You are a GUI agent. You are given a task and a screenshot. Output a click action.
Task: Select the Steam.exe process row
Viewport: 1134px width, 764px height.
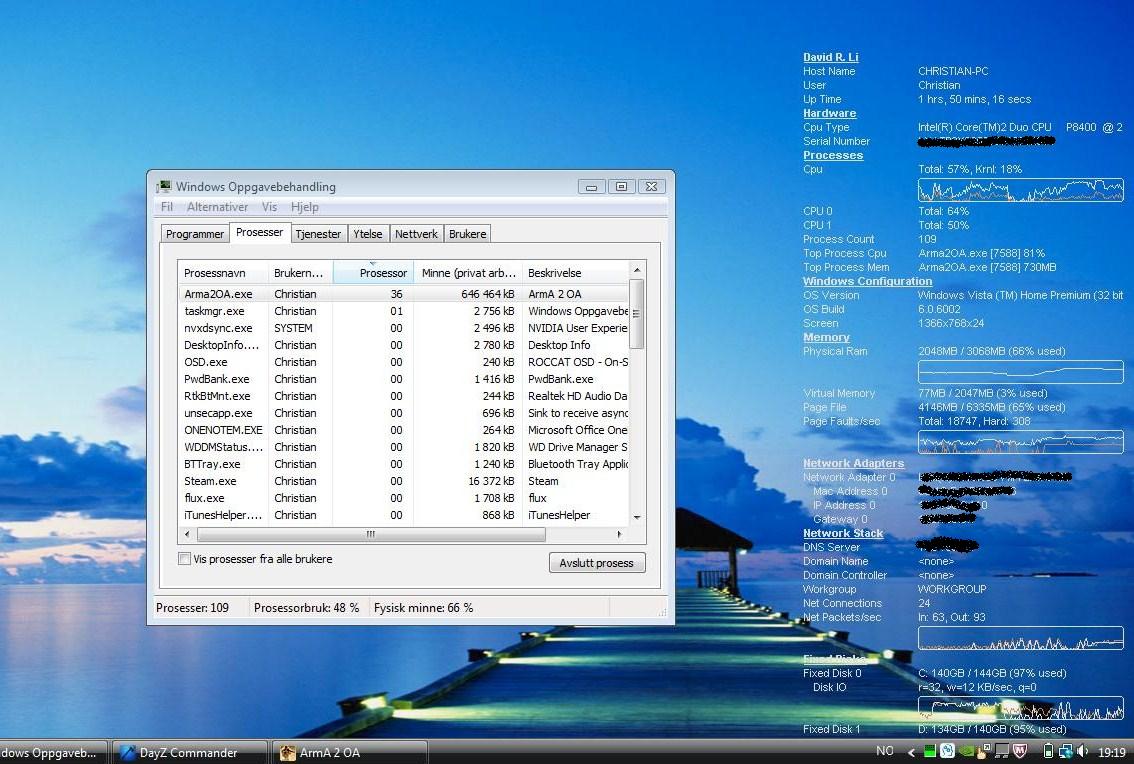[404, 481]
